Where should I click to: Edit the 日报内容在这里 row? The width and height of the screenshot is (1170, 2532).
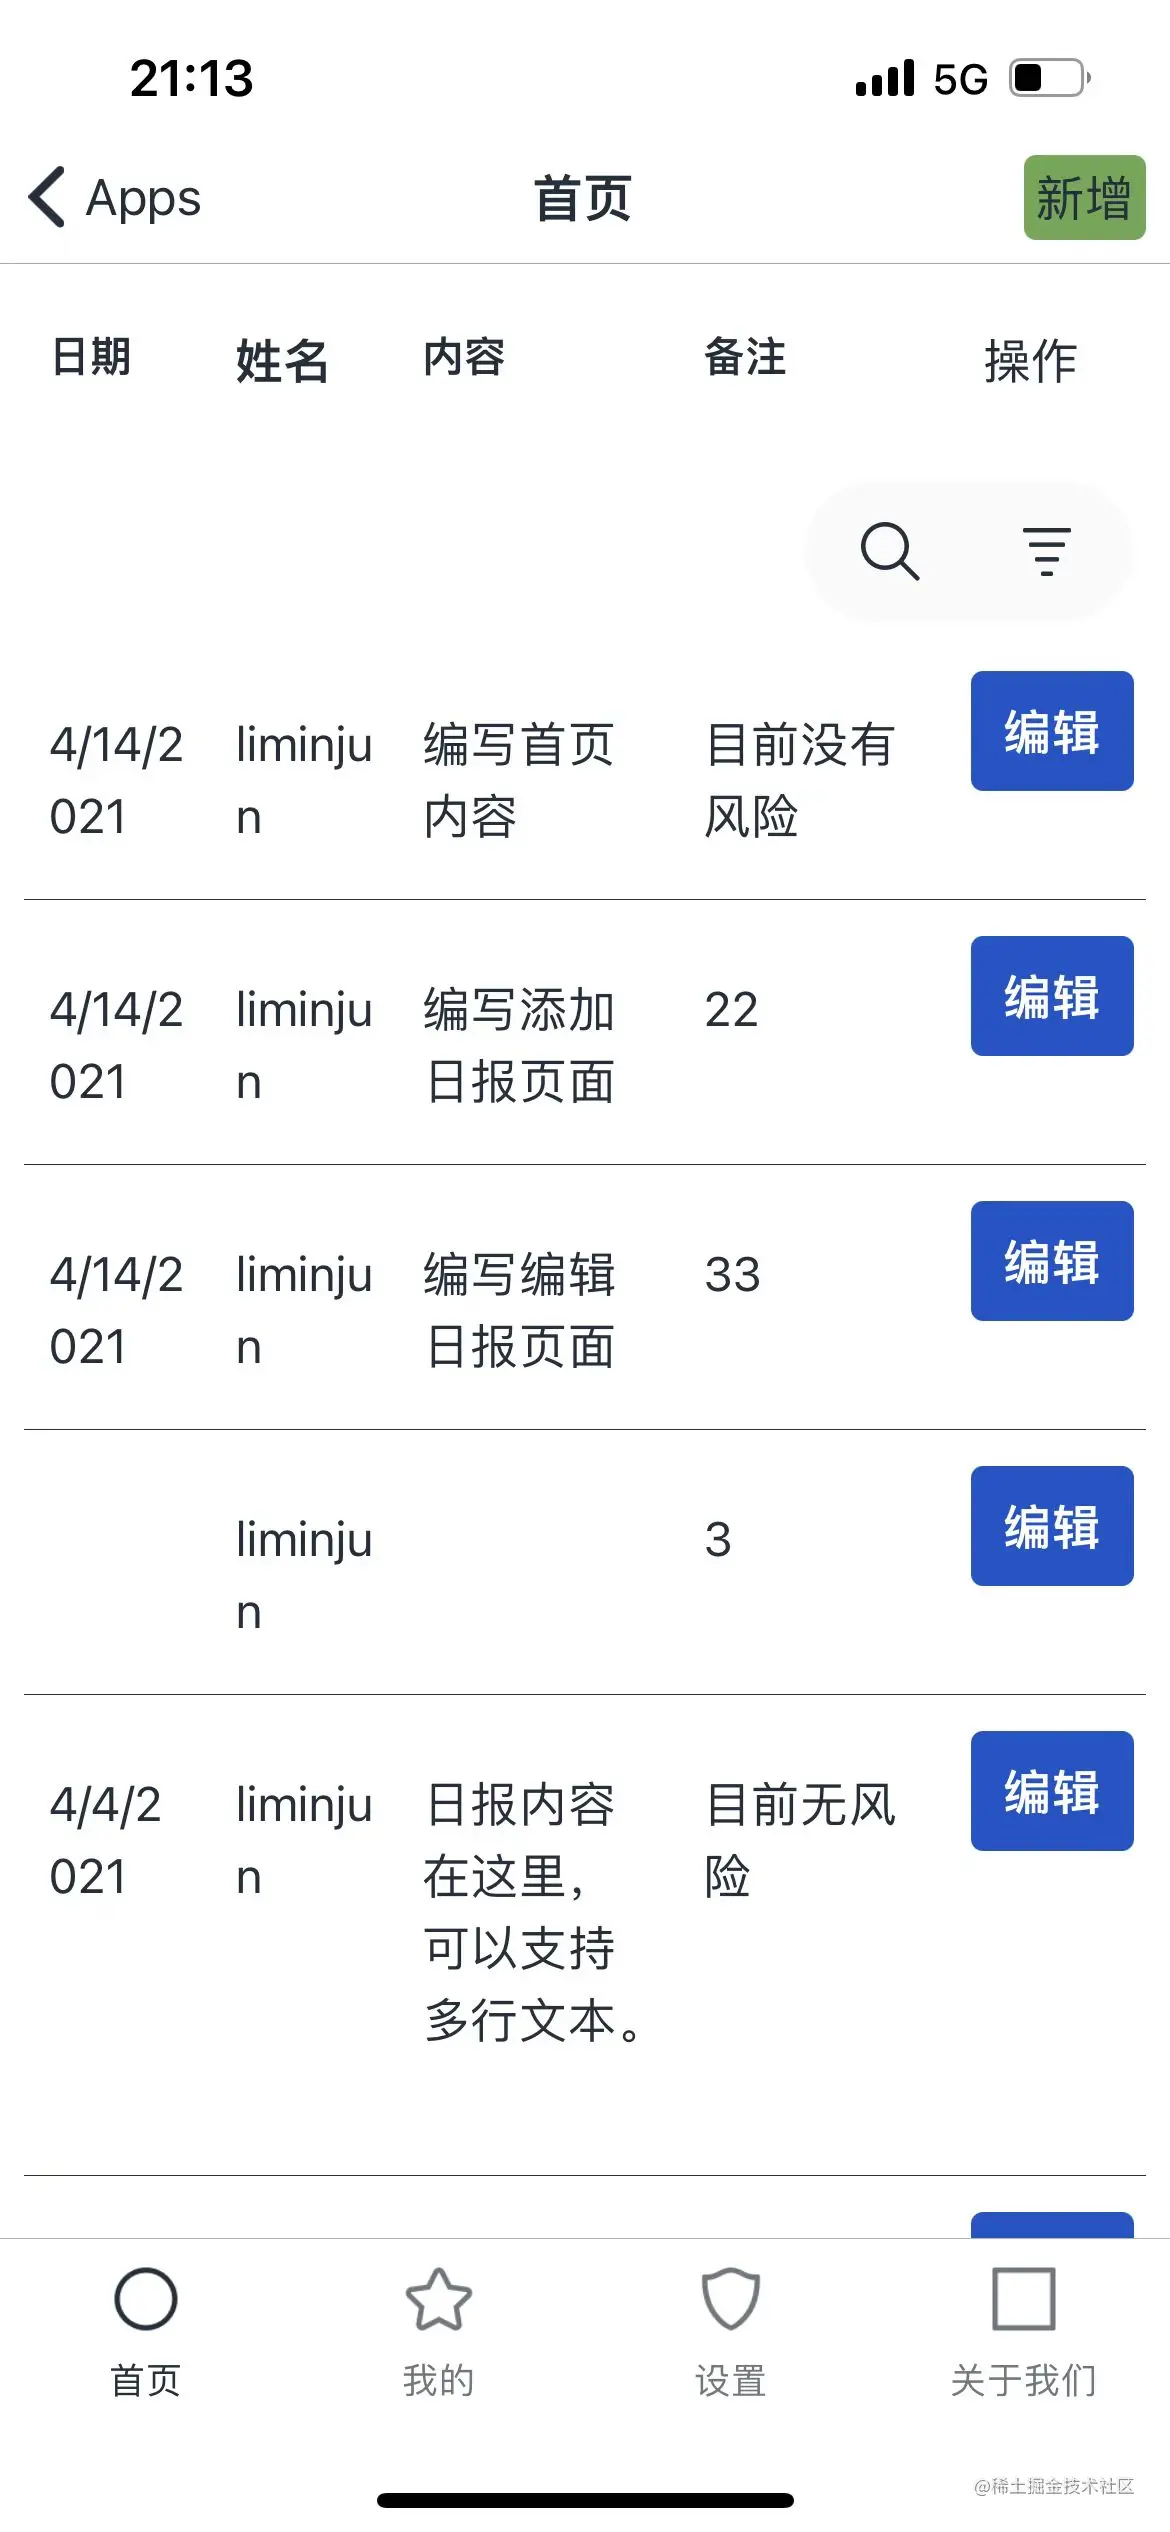point(1052,1791)
